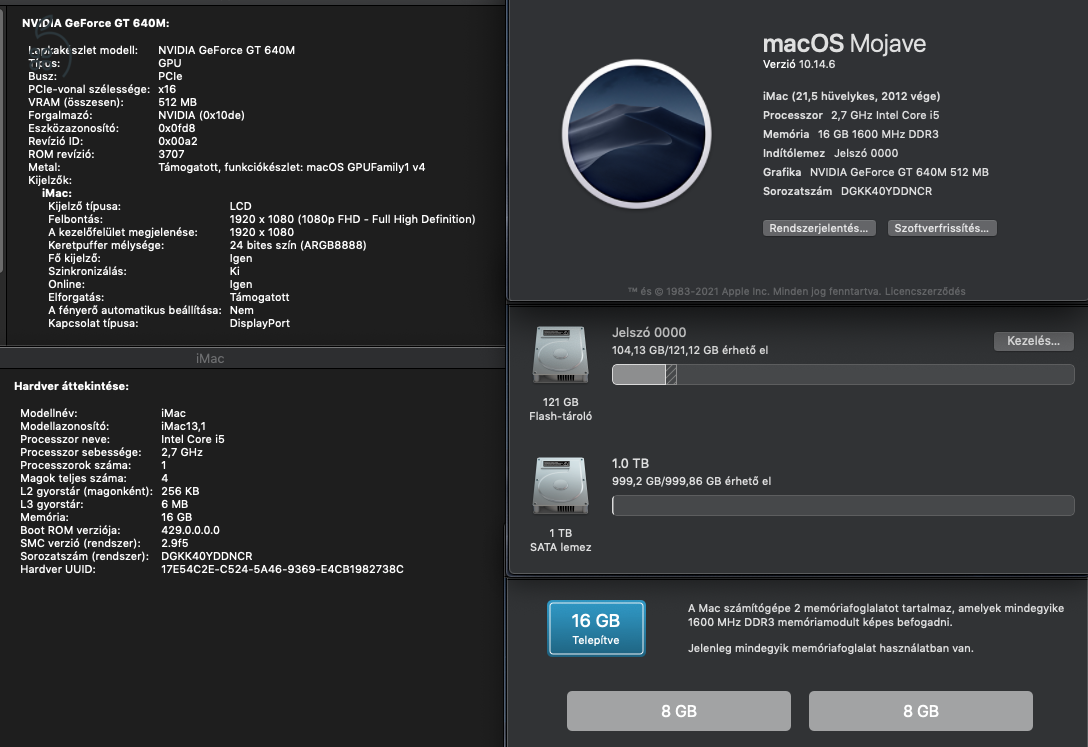
Task: Select the right 8 GB memory slot
Action: click(x=920, y=711)
